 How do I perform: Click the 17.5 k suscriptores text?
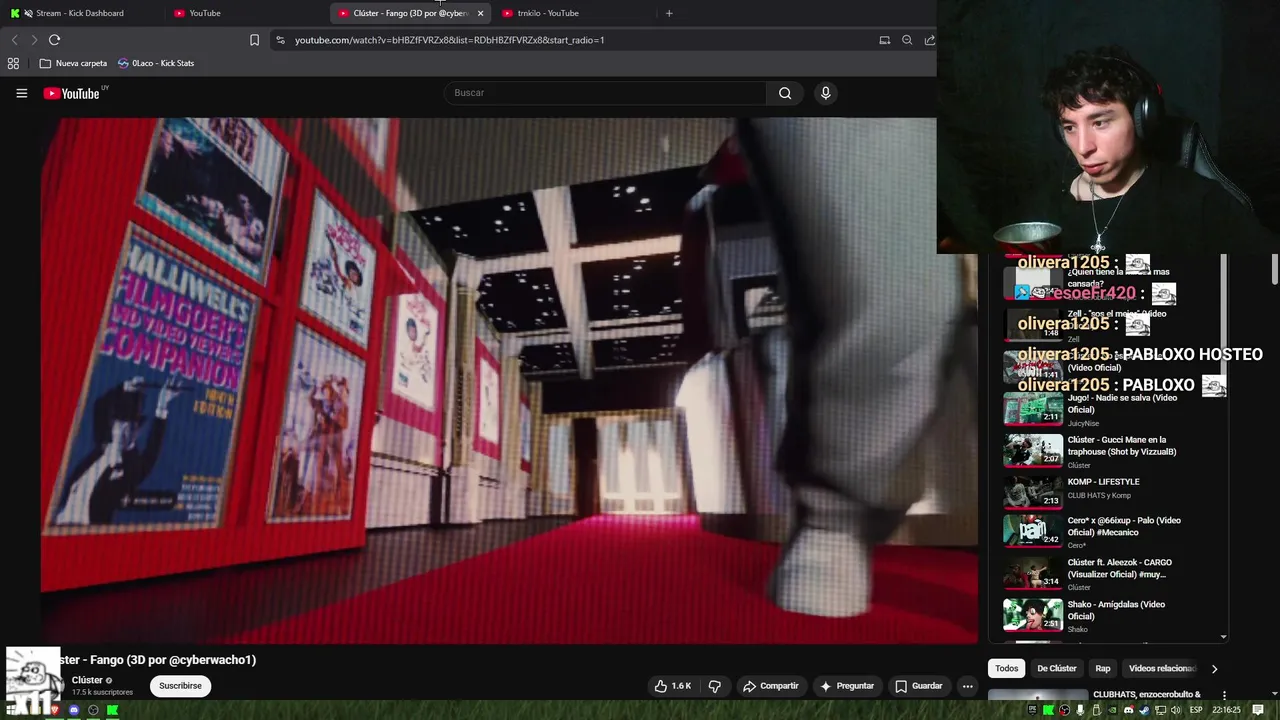point(102,692)
